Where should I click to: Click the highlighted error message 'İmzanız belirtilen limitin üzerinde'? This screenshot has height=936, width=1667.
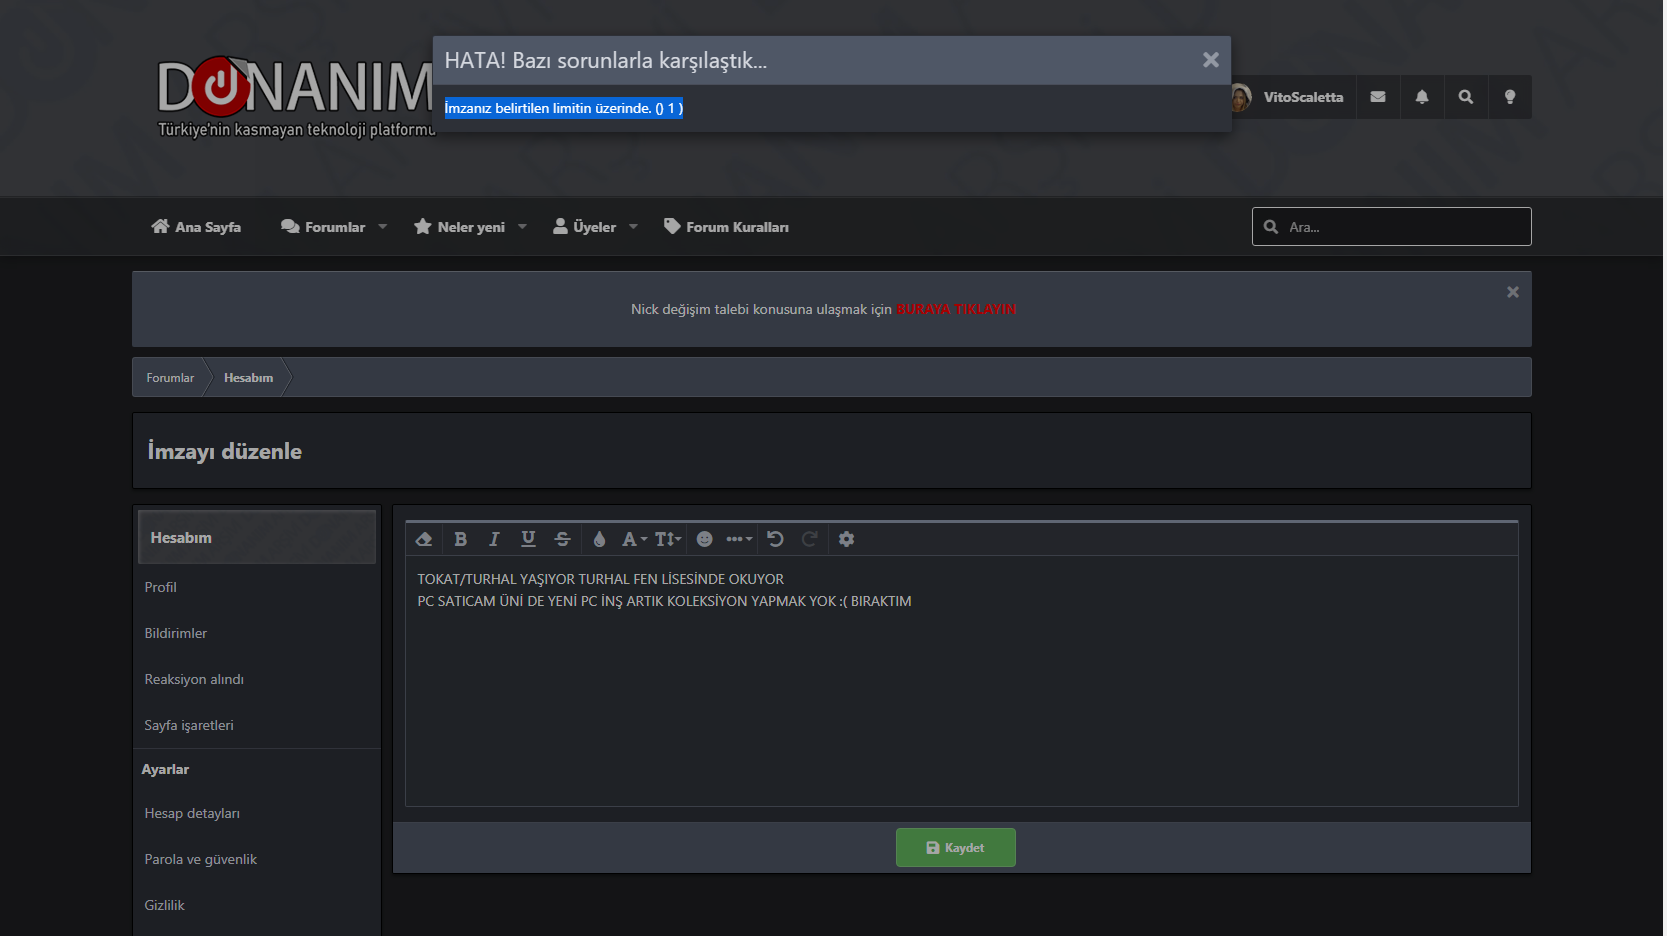click(564, 108)
